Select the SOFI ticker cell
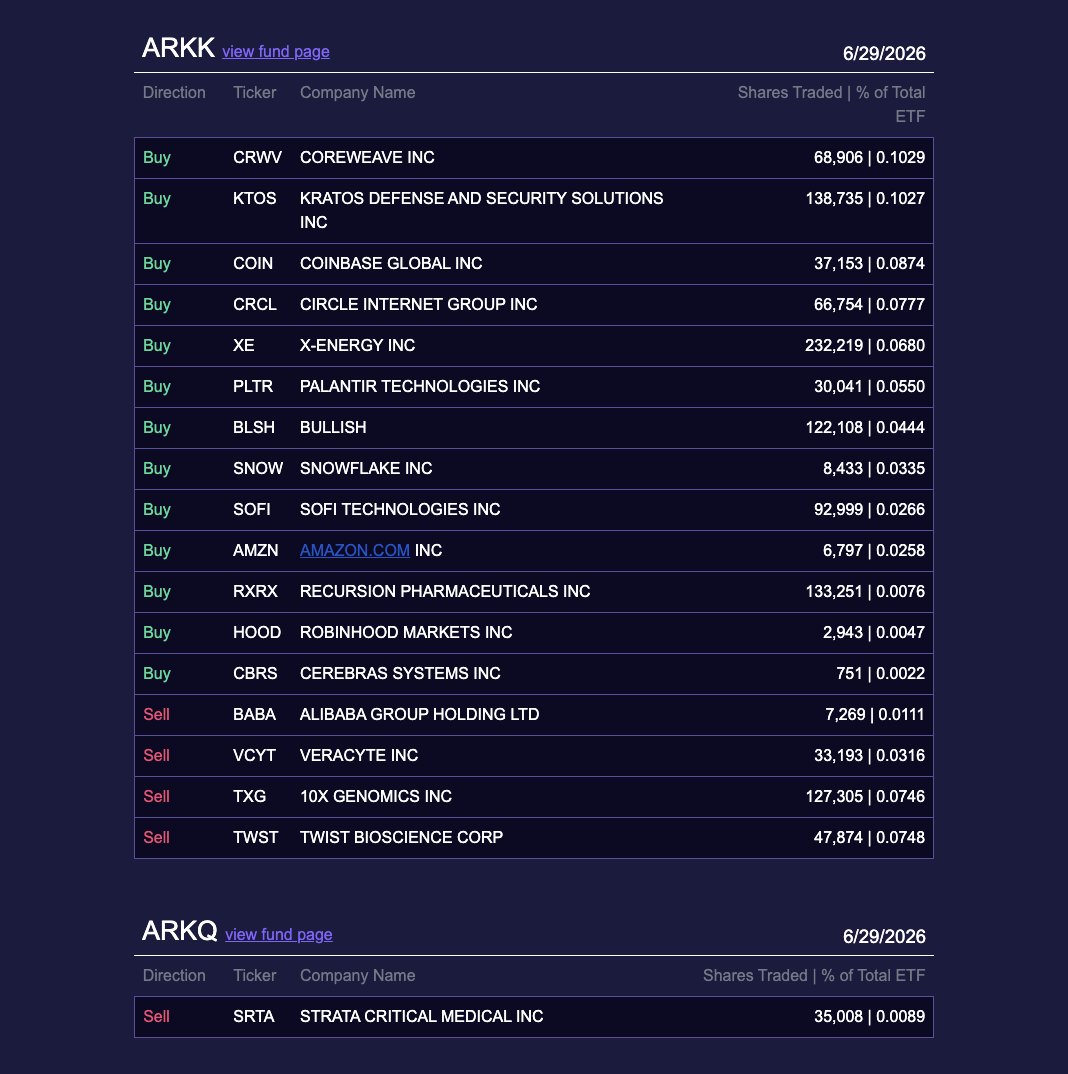The image size is (1068, 1074). tap(251, 510)
